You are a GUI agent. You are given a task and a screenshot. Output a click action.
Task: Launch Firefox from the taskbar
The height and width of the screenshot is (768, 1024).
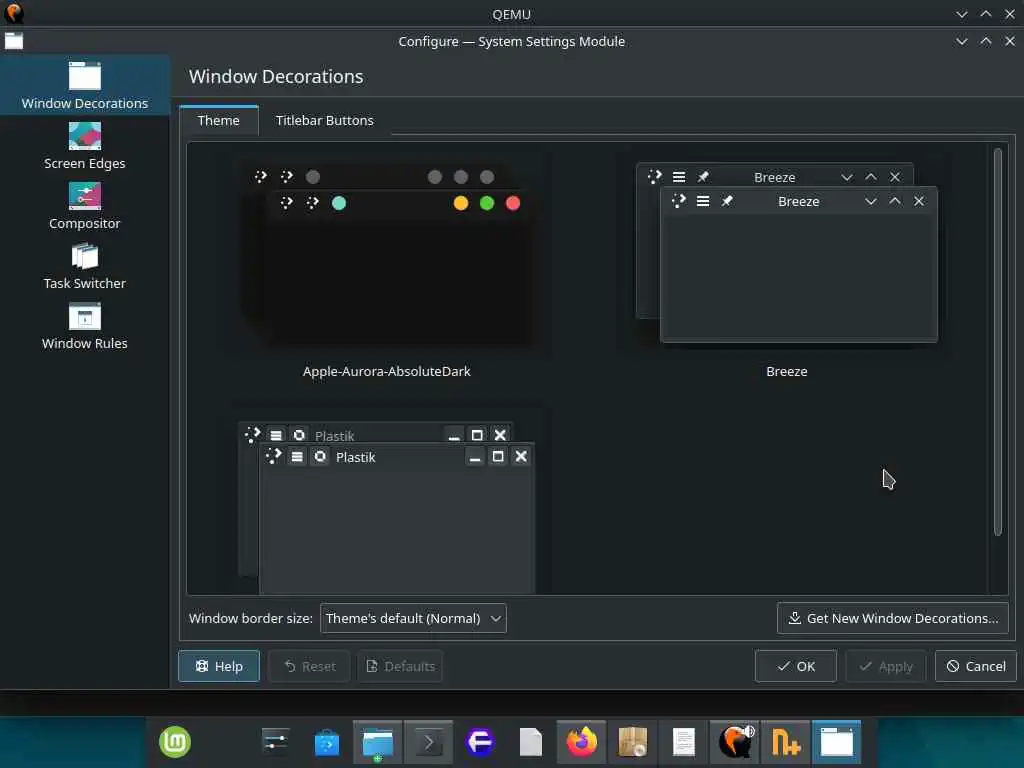point(581,742)
